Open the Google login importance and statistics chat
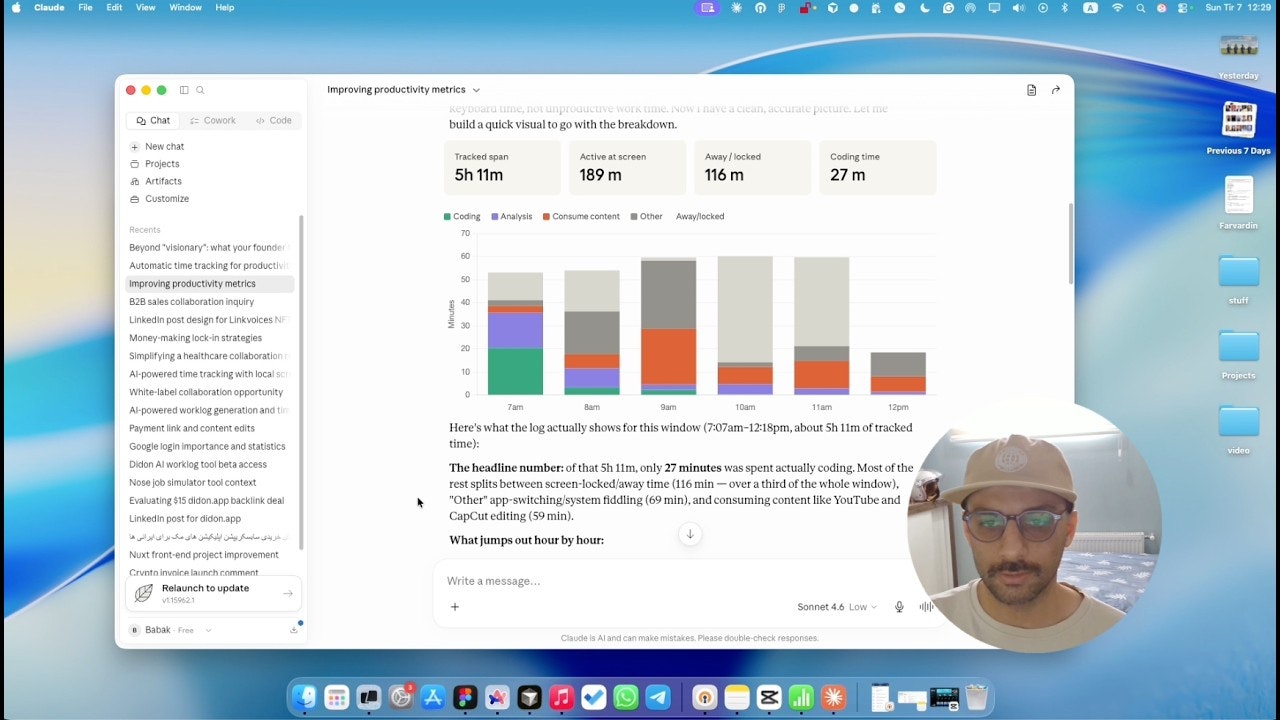 [210, 446]
